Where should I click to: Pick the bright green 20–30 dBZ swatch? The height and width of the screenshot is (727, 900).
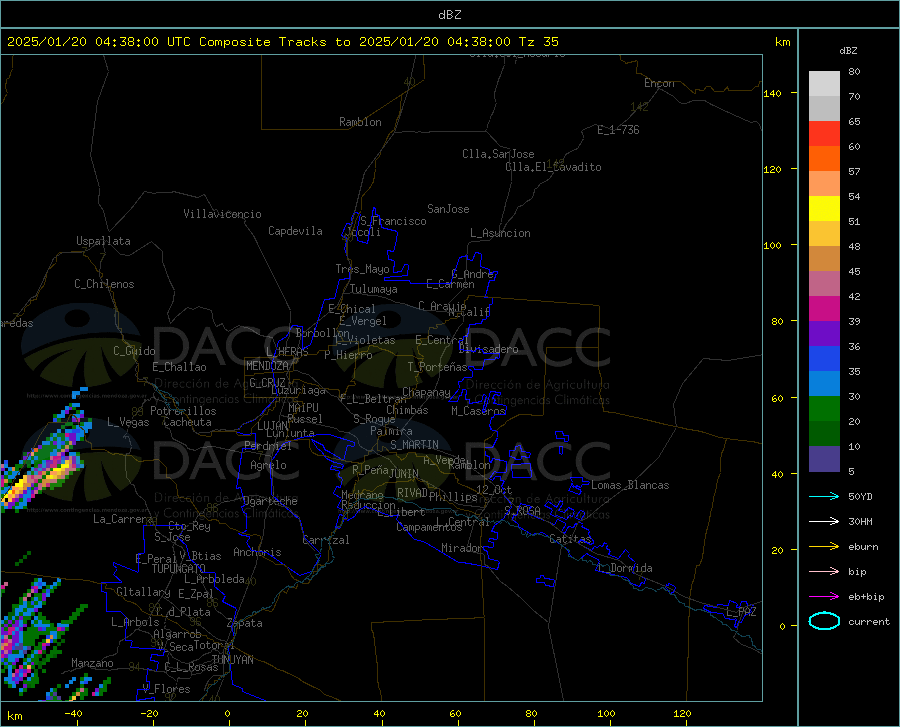(824, 409)
